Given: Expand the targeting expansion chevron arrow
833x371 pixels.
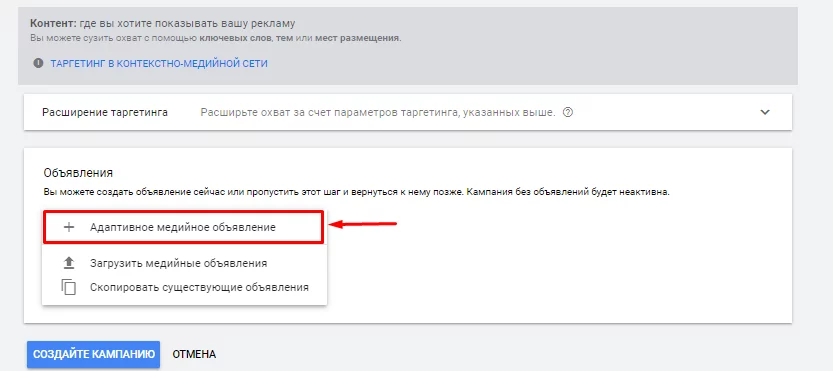Looking at the screenshot, I should pyautogui.click(x=765, y=112).
